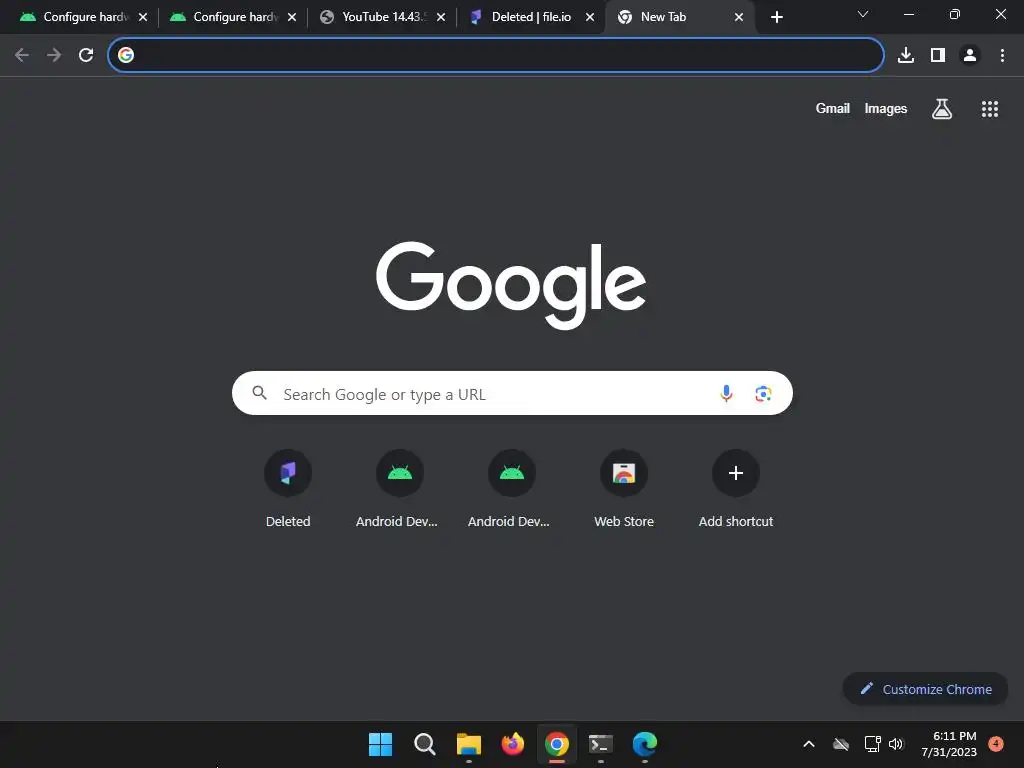This screenshot has width=1024, height=768.
Task: Click Chrome icon in taskbar
Action: [556, 744]
